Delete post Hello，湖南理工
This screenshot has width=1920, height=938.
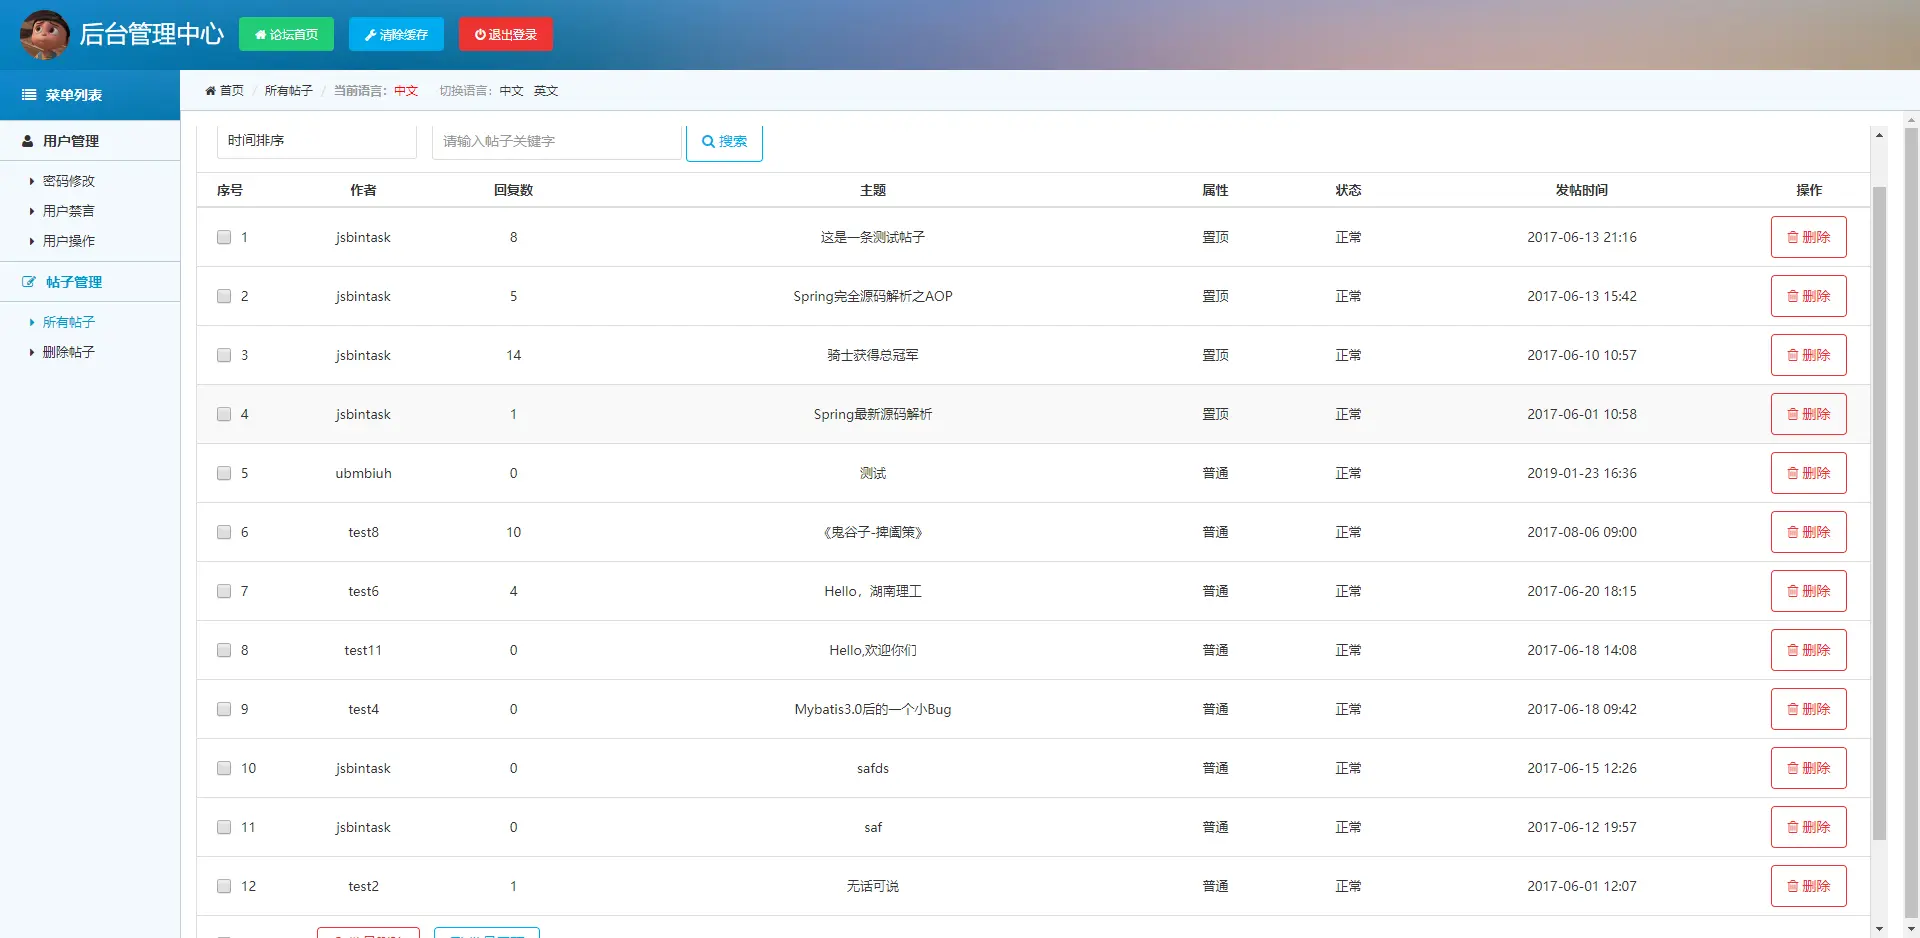point(1808,591)
